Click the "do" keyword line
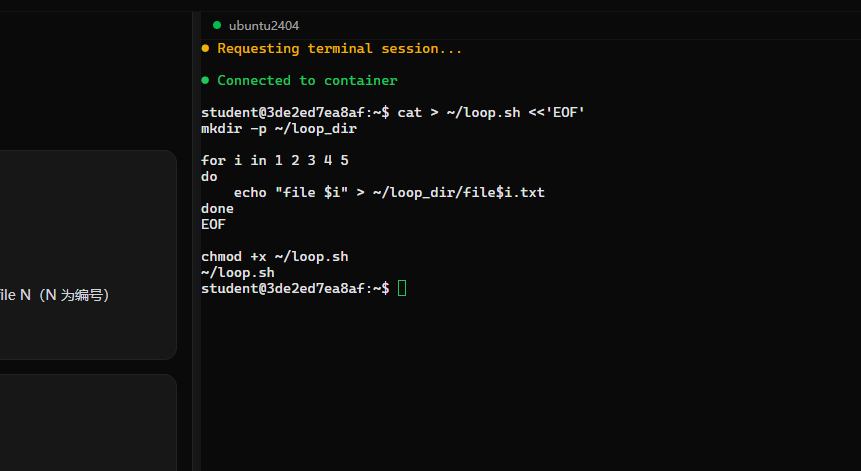The height and width of the screenshot is (471, 861). tap(209, 177)
